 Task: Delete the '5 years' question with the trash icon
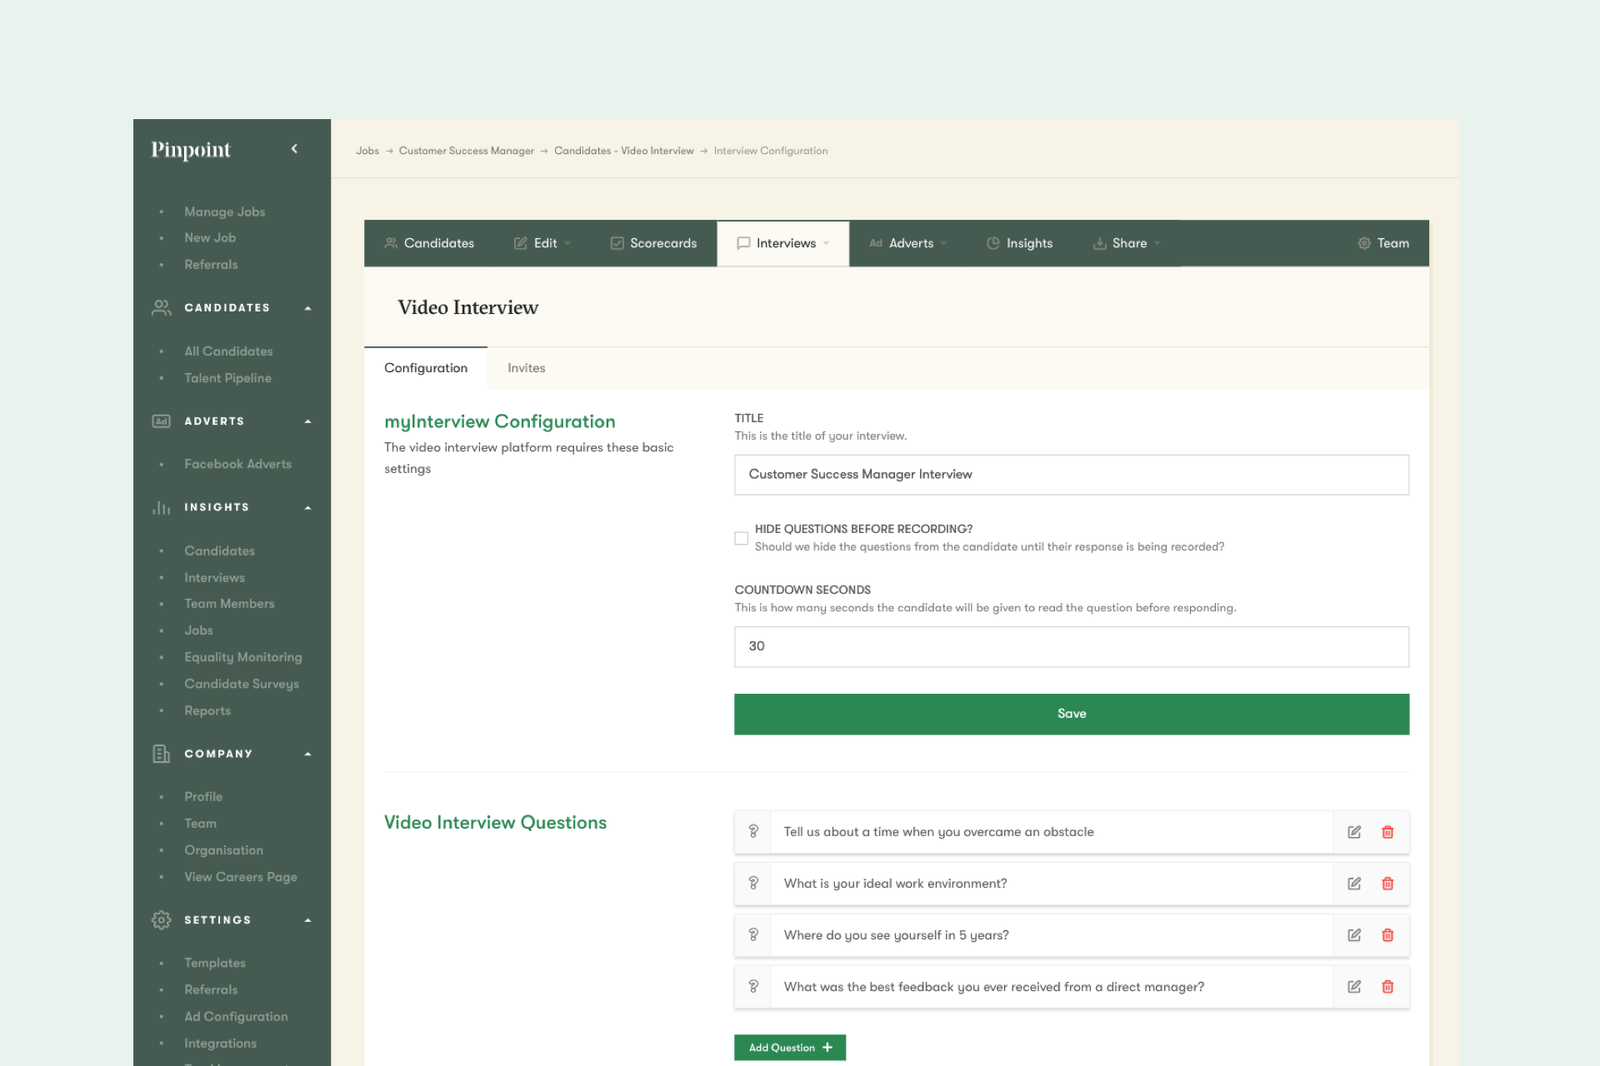[x=1387, y=935]
